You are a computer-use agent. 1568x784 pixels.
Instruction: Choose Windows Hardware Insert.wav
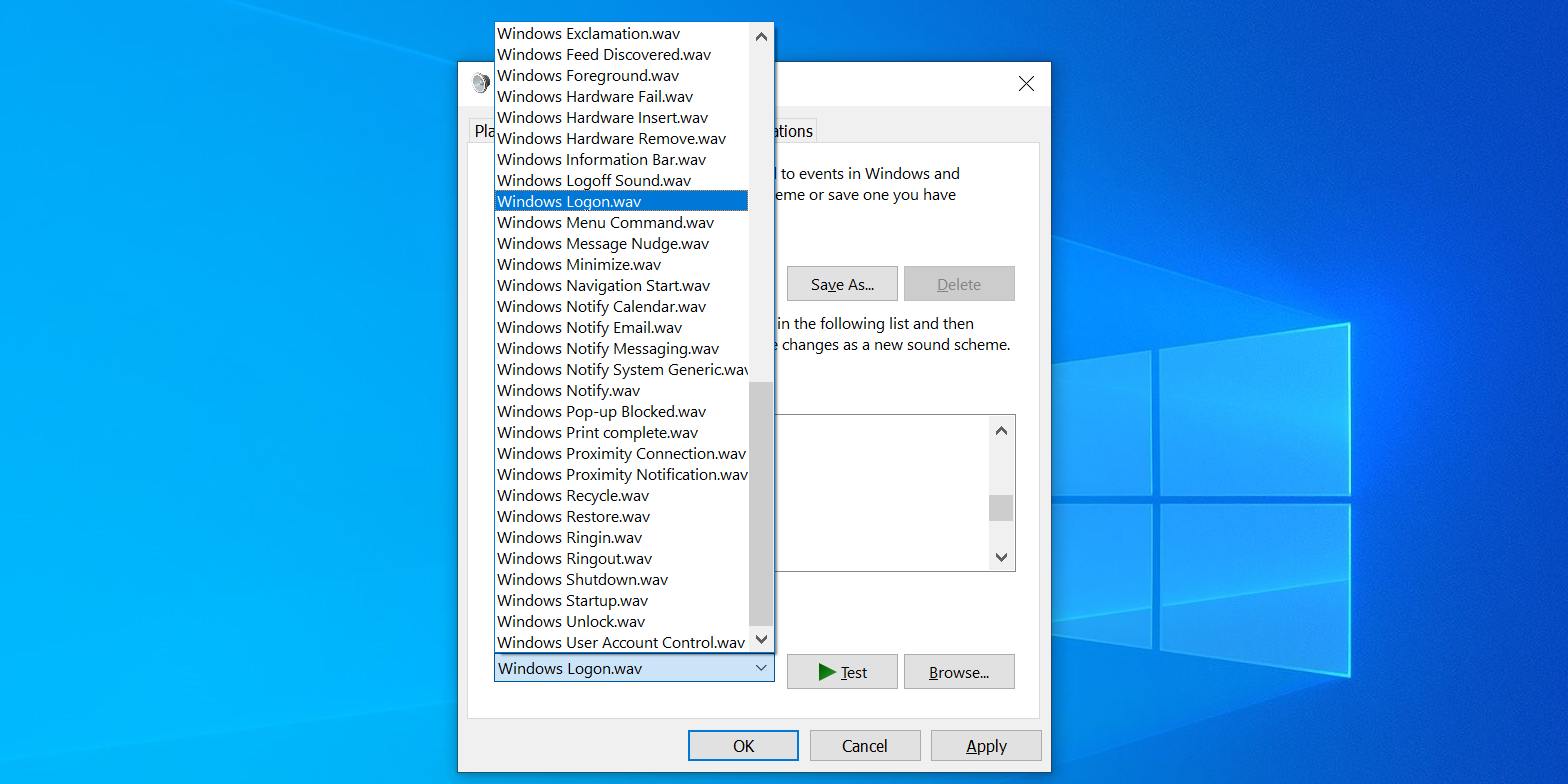pos(622,118)
